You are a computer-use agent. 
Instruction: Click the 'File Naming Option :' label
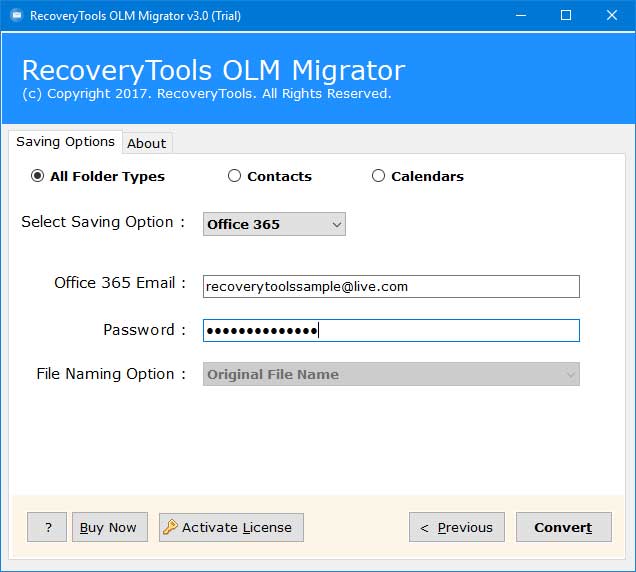pyautogui.click(x=111, y=374)
